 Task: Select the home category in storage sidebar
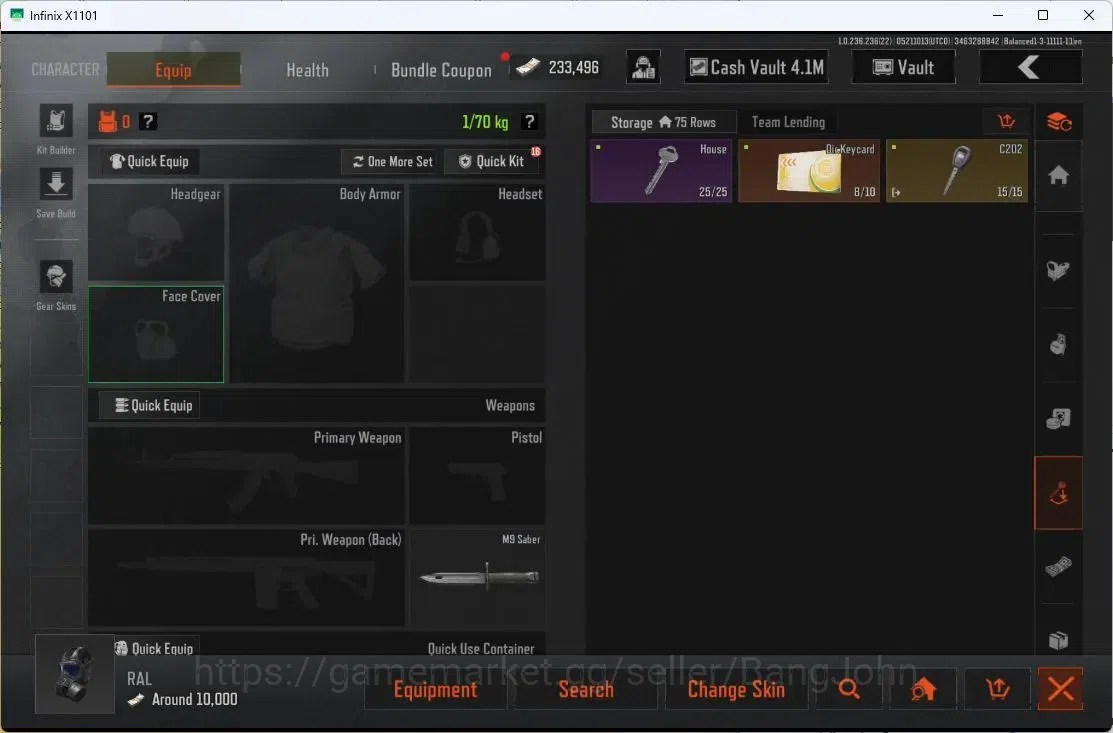(x=1058, y=175)
